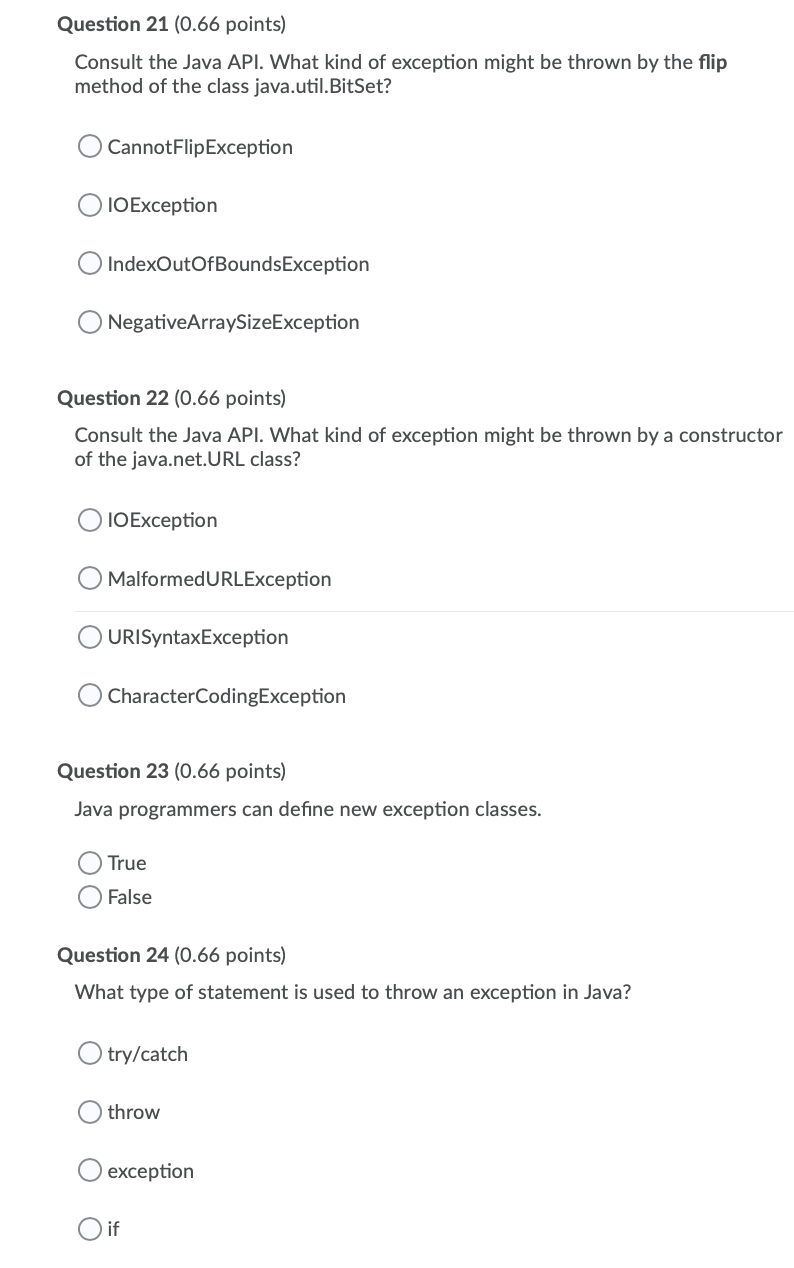This screenshot has width=794, height=1268.
Task: Click the Question 24 heading
Action: point(171,955)
